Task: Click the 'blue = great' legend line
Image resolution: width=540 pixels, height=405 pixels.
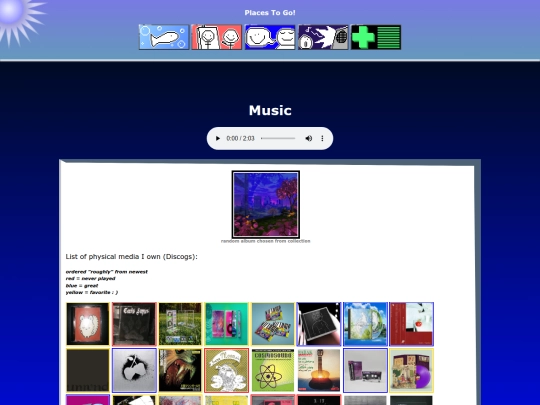Action: click(82, 285)
